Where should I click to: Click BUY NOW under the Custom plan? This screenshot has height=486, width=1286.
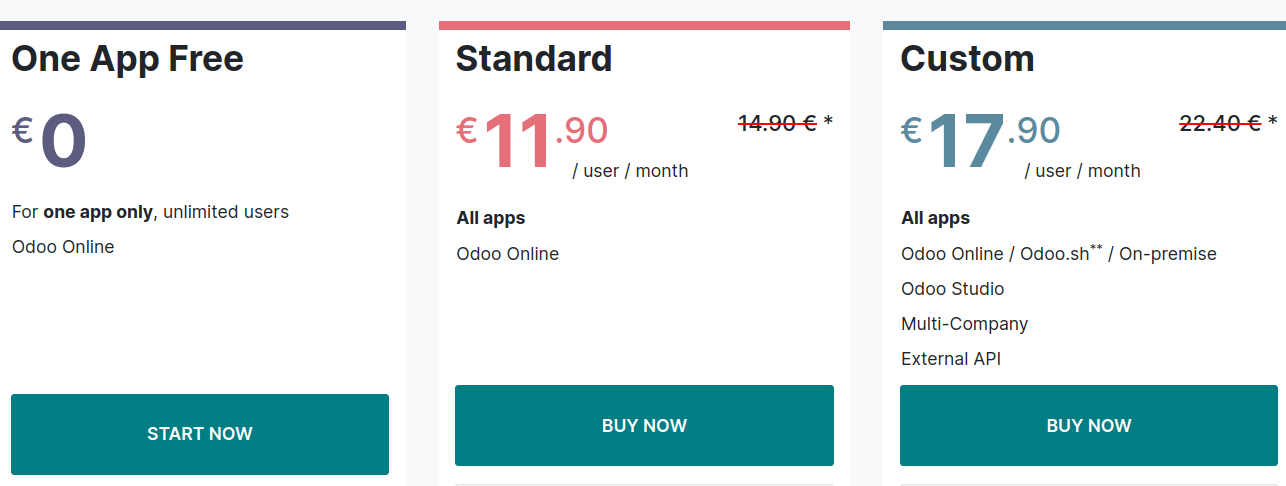tap(1089, 426)
